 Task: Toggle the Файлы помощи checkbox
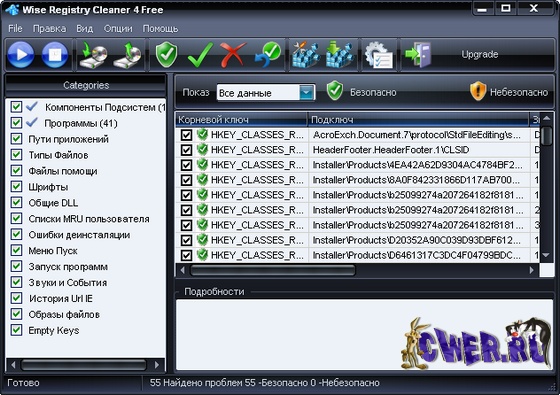click(x=16, y=170)
